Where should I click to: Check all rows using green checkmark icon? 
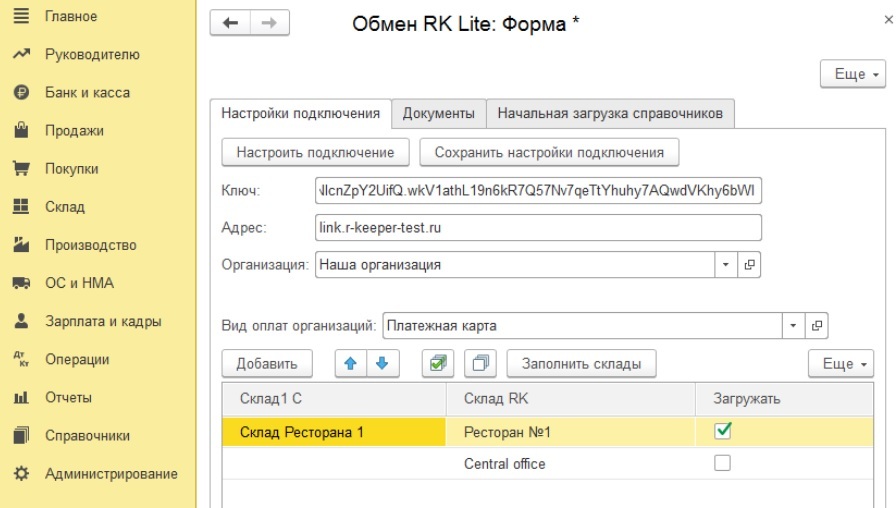click(438, 363)
